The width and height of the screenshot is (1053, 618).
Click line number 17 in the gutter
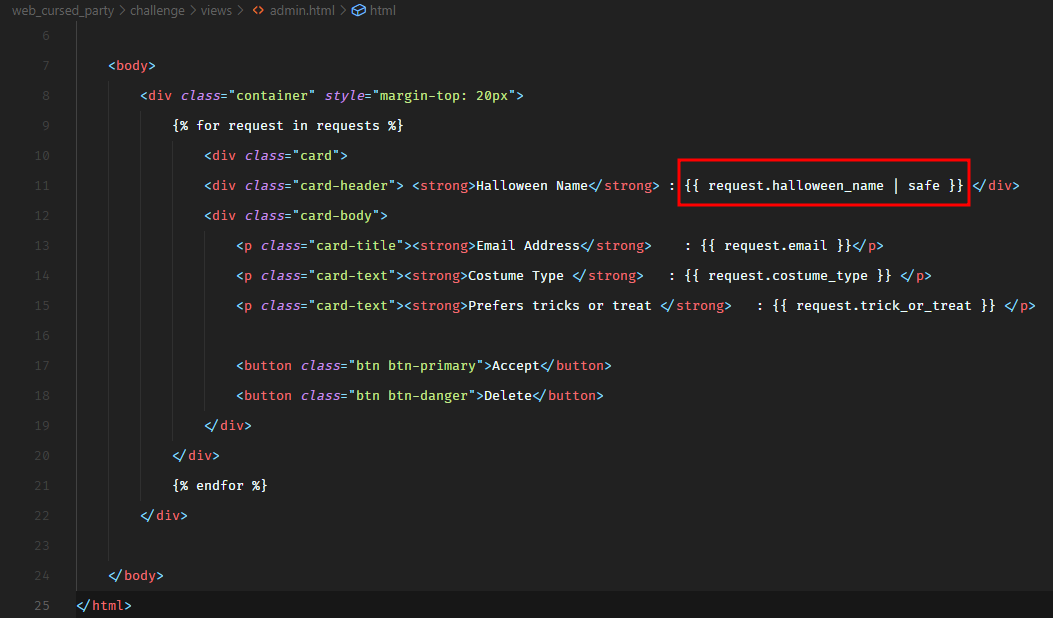pyautogui.click(x=42, y=366)
